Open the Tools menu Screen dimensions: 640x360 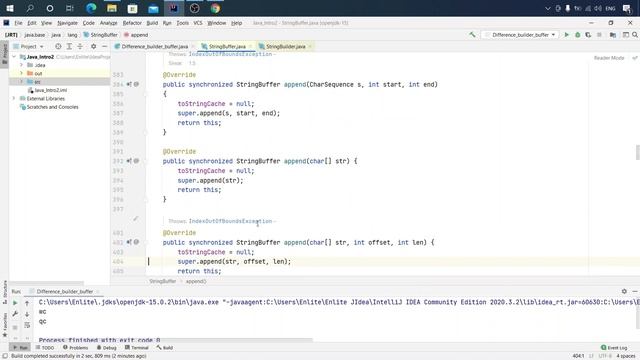(x=182, y=23)
